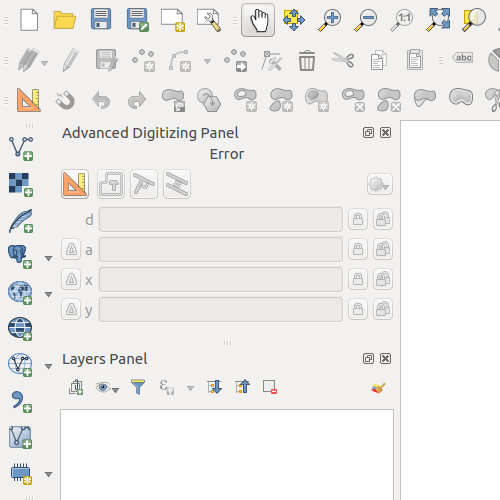This screenshot has width=500, height=500.
Task: Click the Zoom Full extent icon
Action: 438,20
